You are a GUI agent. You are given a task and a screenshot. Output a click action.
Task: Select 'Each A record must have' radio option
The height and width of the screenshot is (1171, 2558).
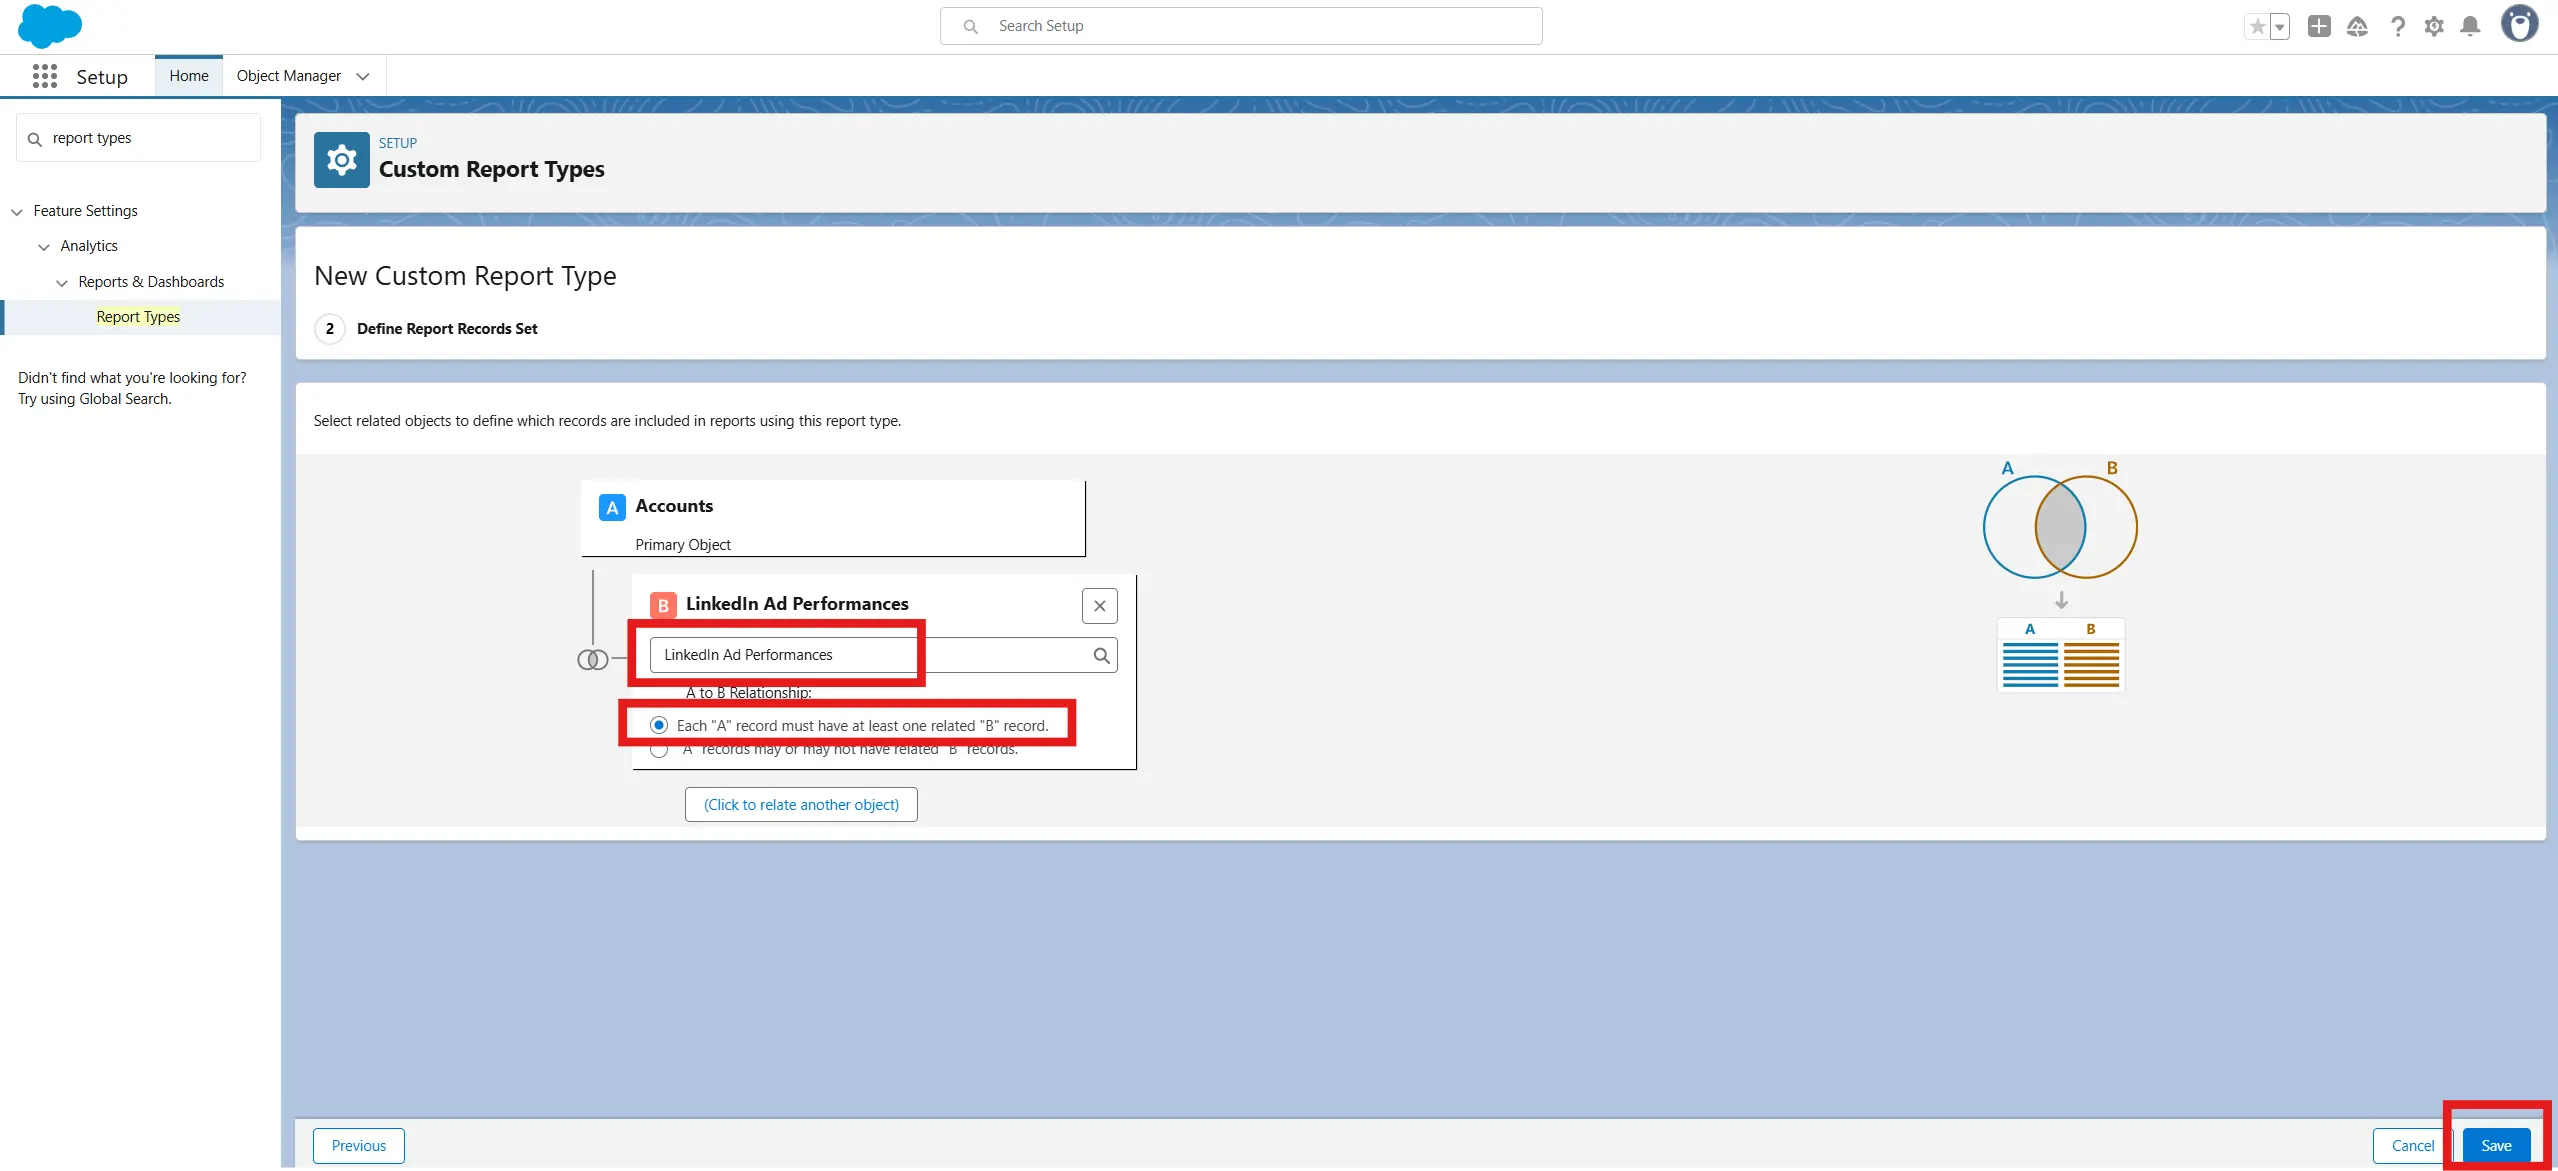pyautogui.click(x=659, y=725)
